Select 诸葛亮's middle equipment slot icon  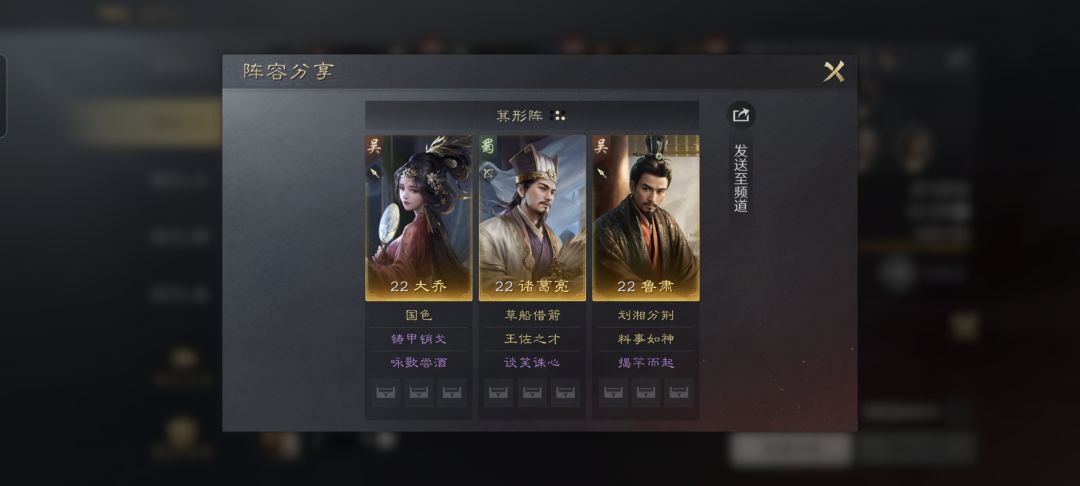click(532, 392)
